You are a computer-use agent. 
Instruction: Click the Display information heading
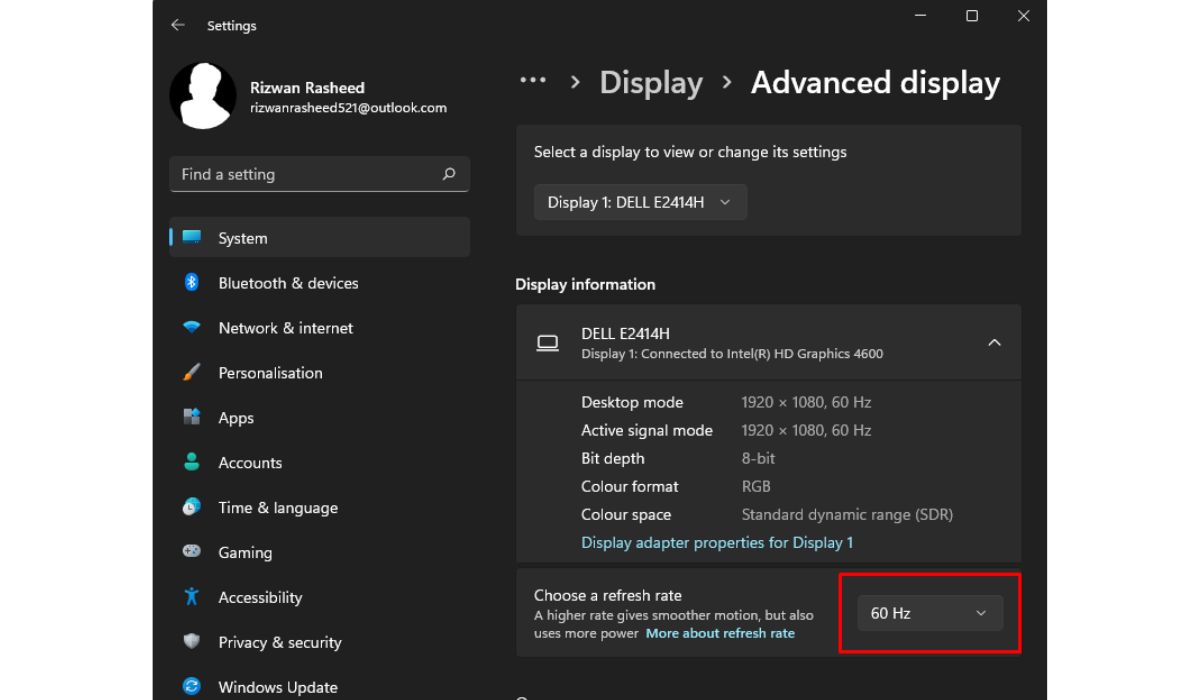585,284
